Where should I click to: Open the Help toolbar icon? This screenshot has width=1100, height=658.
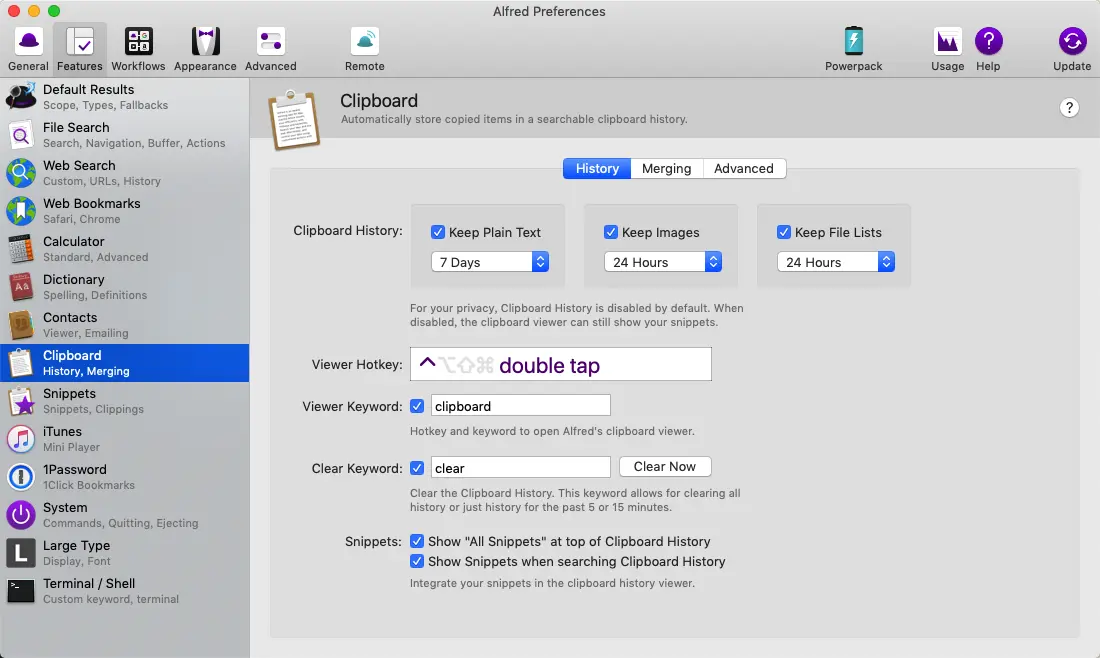tap(988, 49)
